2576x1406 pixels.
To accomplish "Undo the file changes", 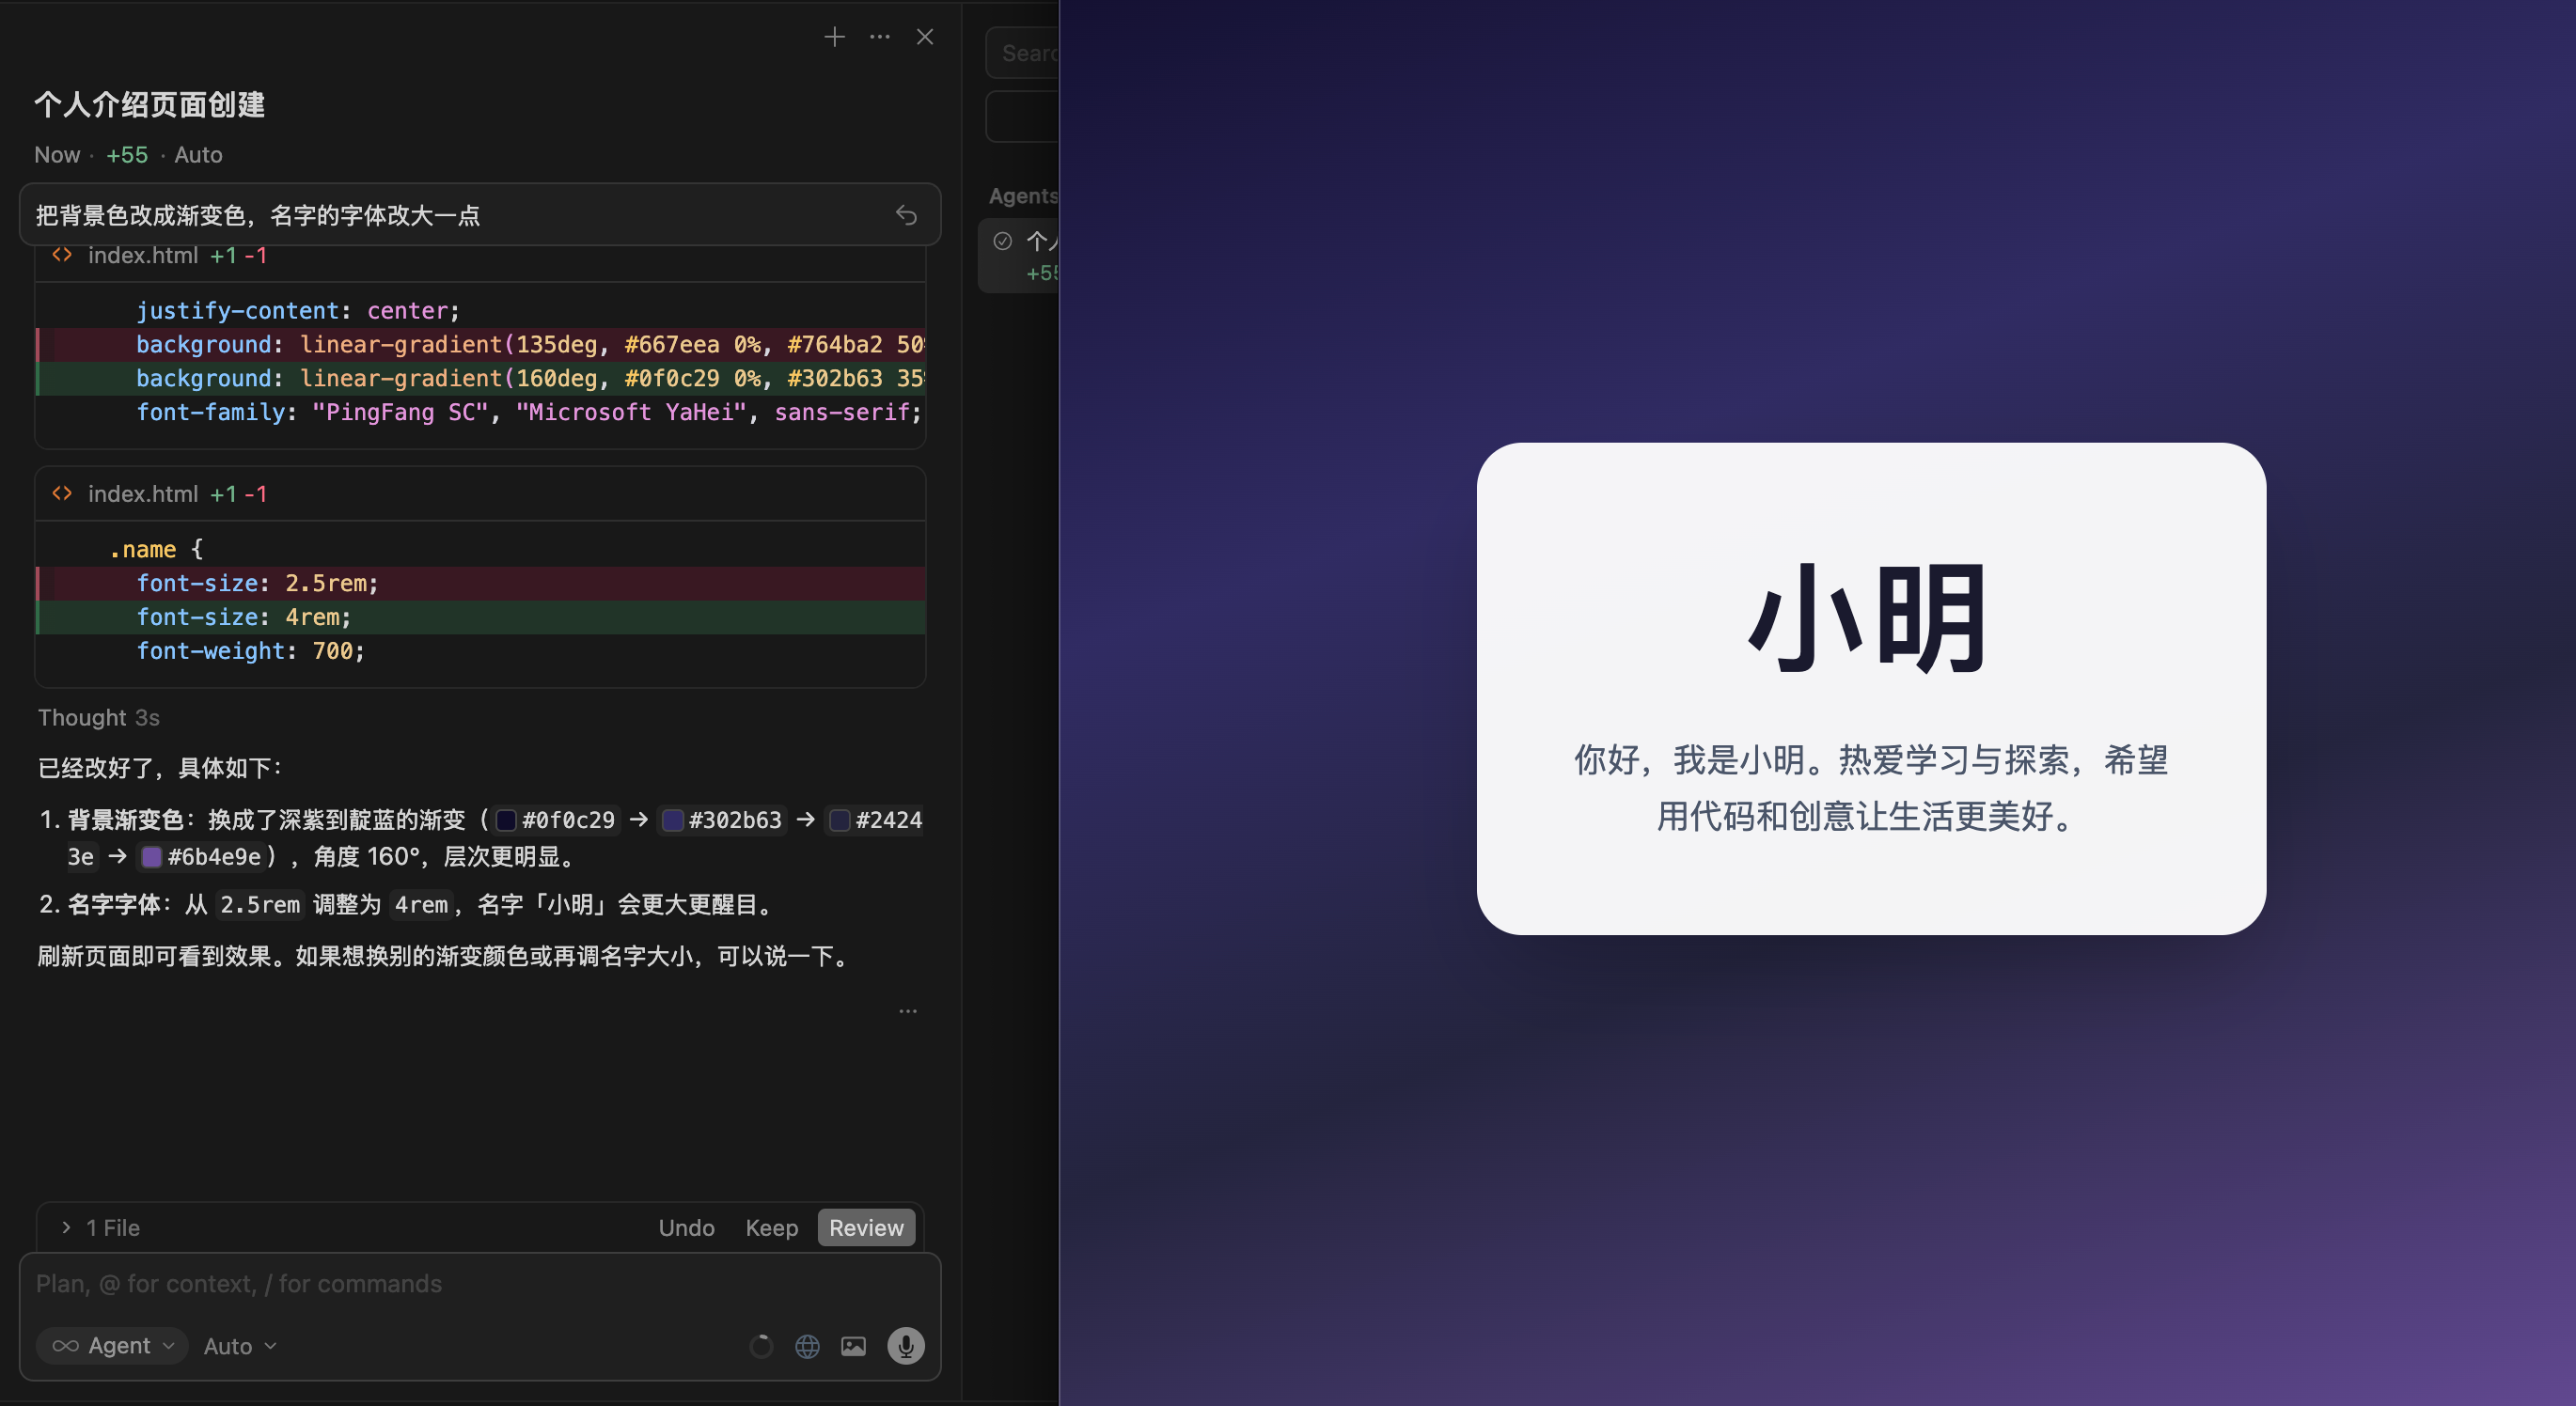I will pyautogui.click(x=686, y=1227).
